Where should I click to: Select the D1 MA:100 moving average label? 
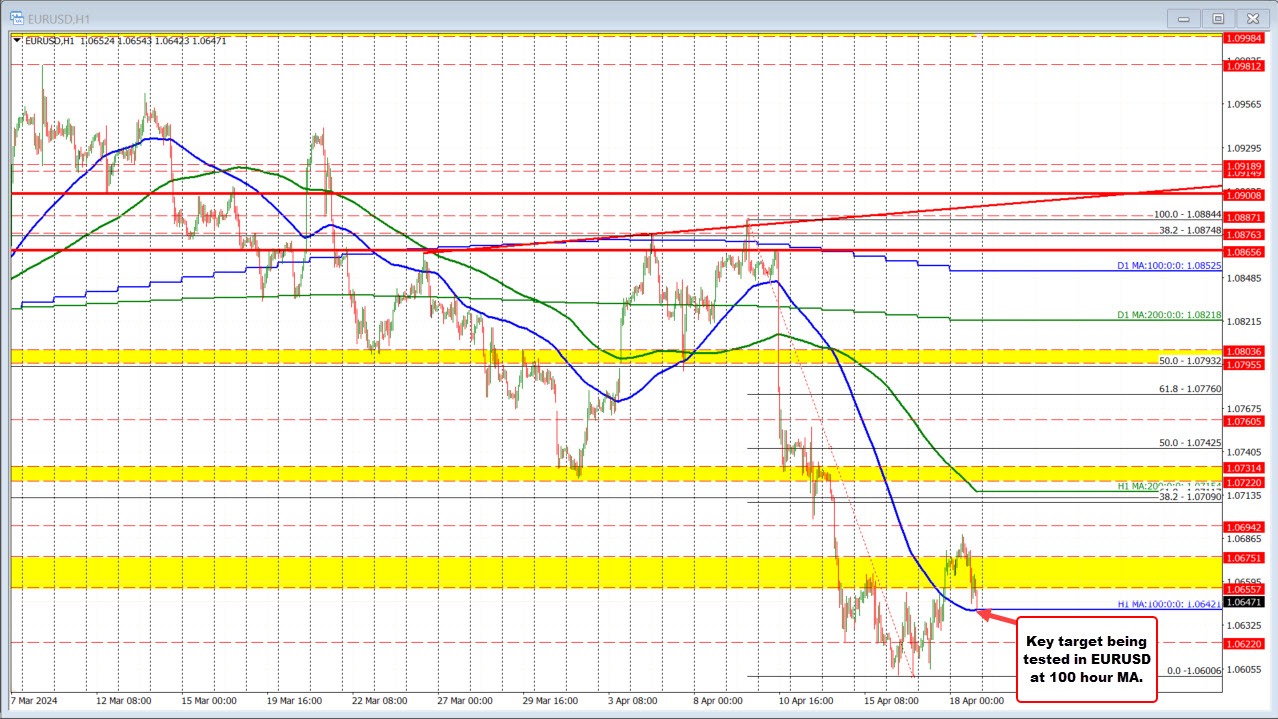pyautogui.click(x=1170, y=266)
